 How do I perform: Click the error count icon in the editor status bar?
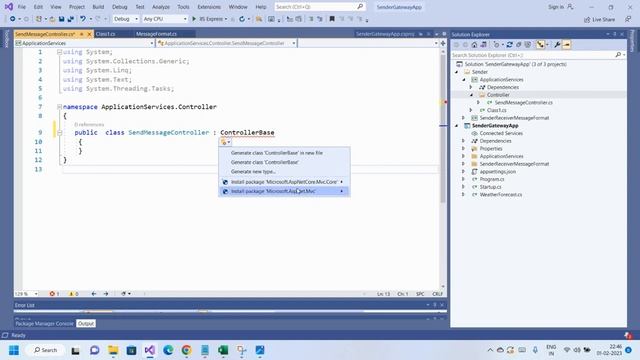point(52,293)
